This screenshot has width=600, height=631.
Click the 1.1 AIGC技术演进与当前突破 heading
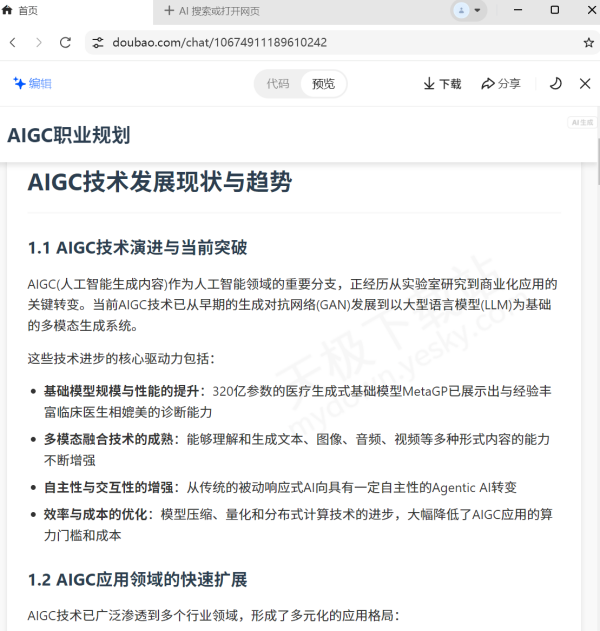click(x=137, y=247)
